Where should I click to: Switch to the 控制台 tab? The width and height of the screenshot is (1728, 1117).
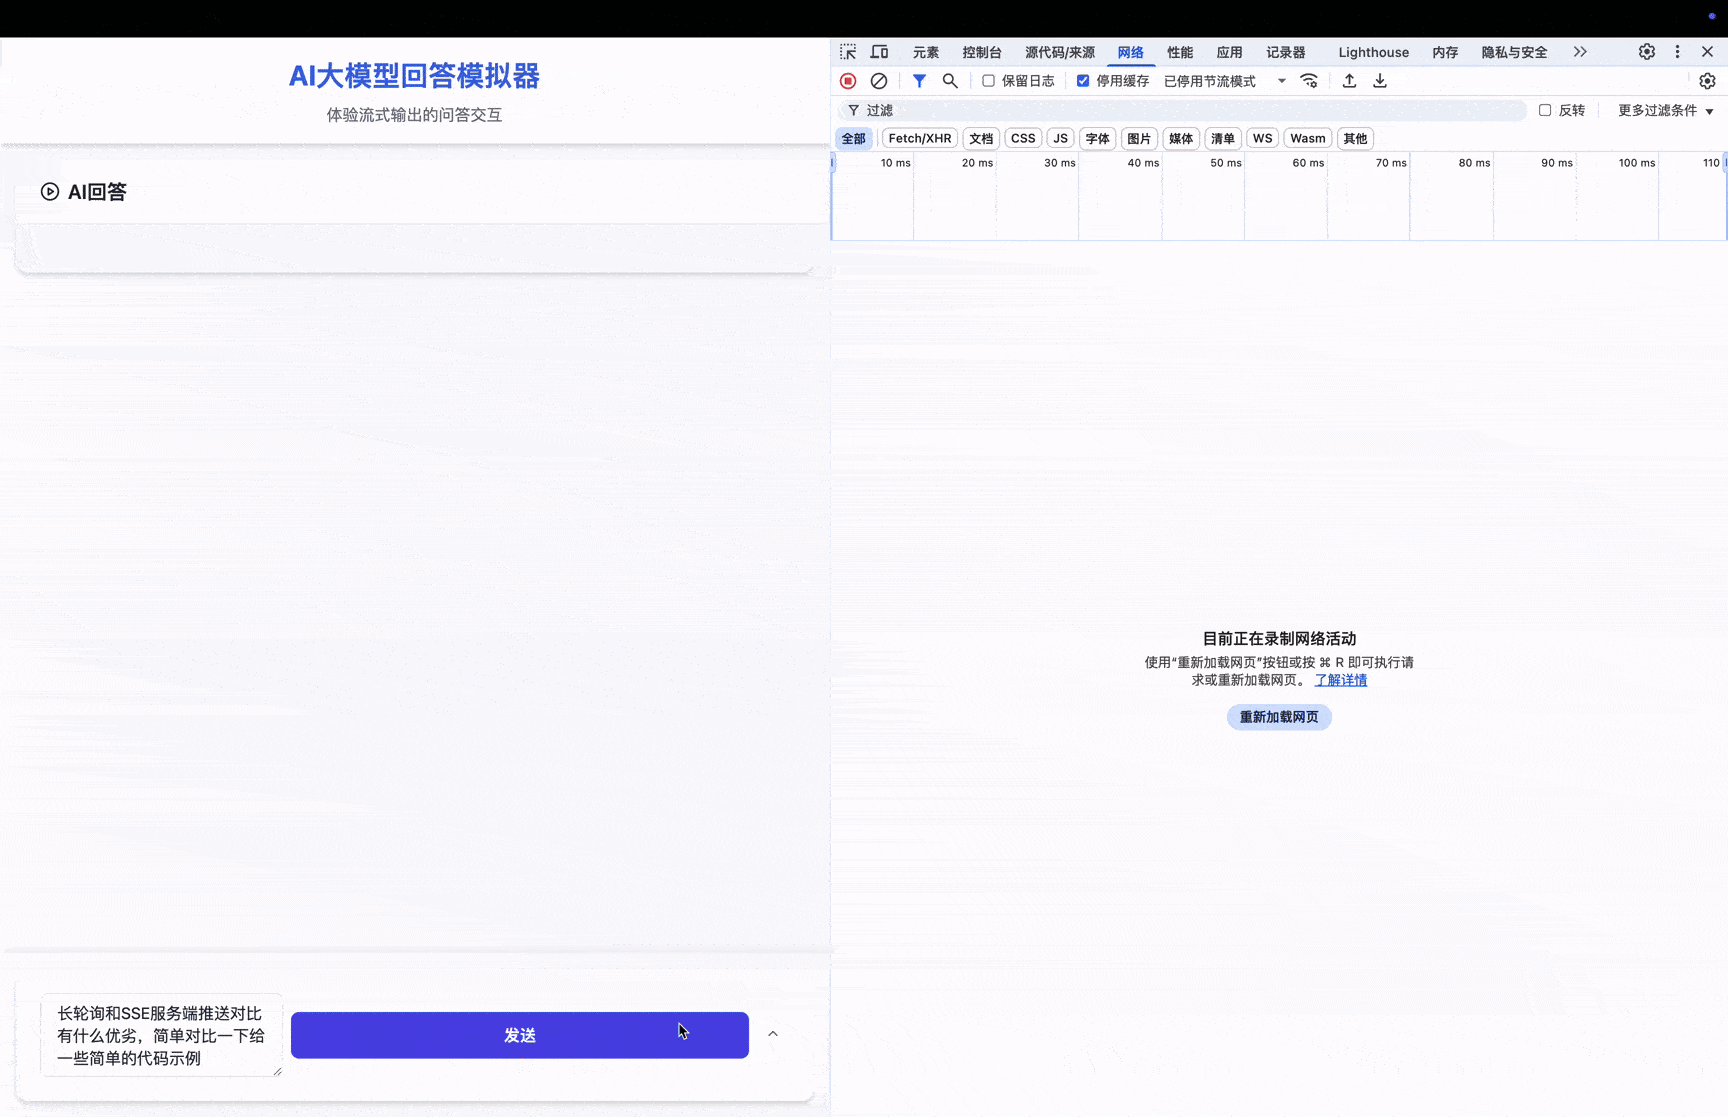982,52
